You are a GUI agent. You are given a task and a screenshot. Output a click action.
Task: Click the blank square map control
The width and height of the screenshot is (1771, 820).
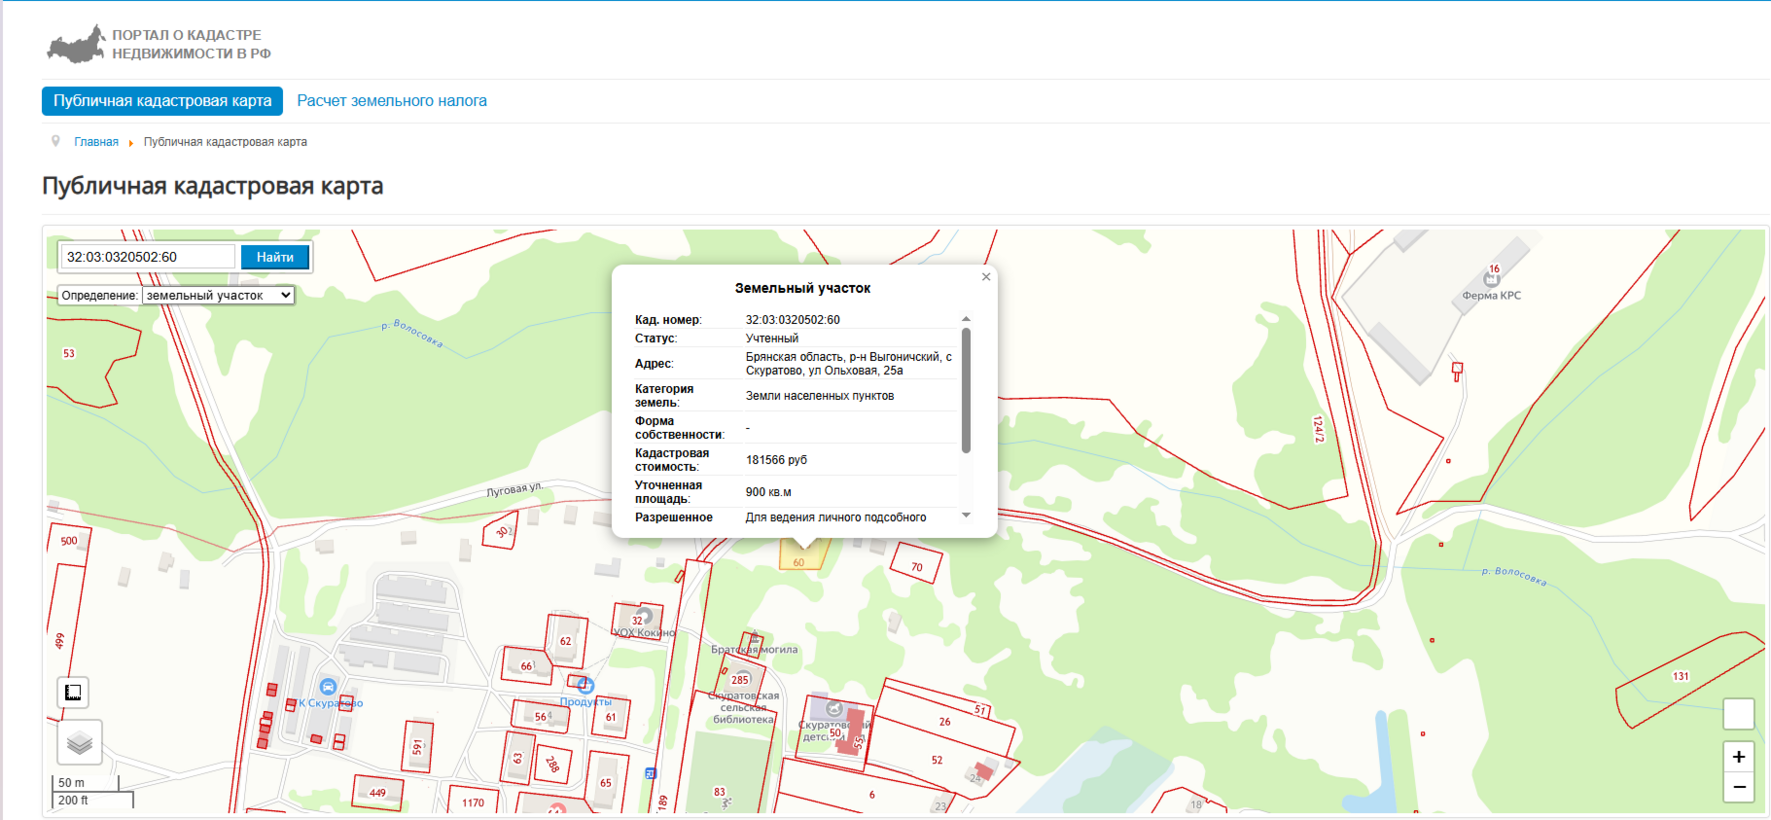1738,713
